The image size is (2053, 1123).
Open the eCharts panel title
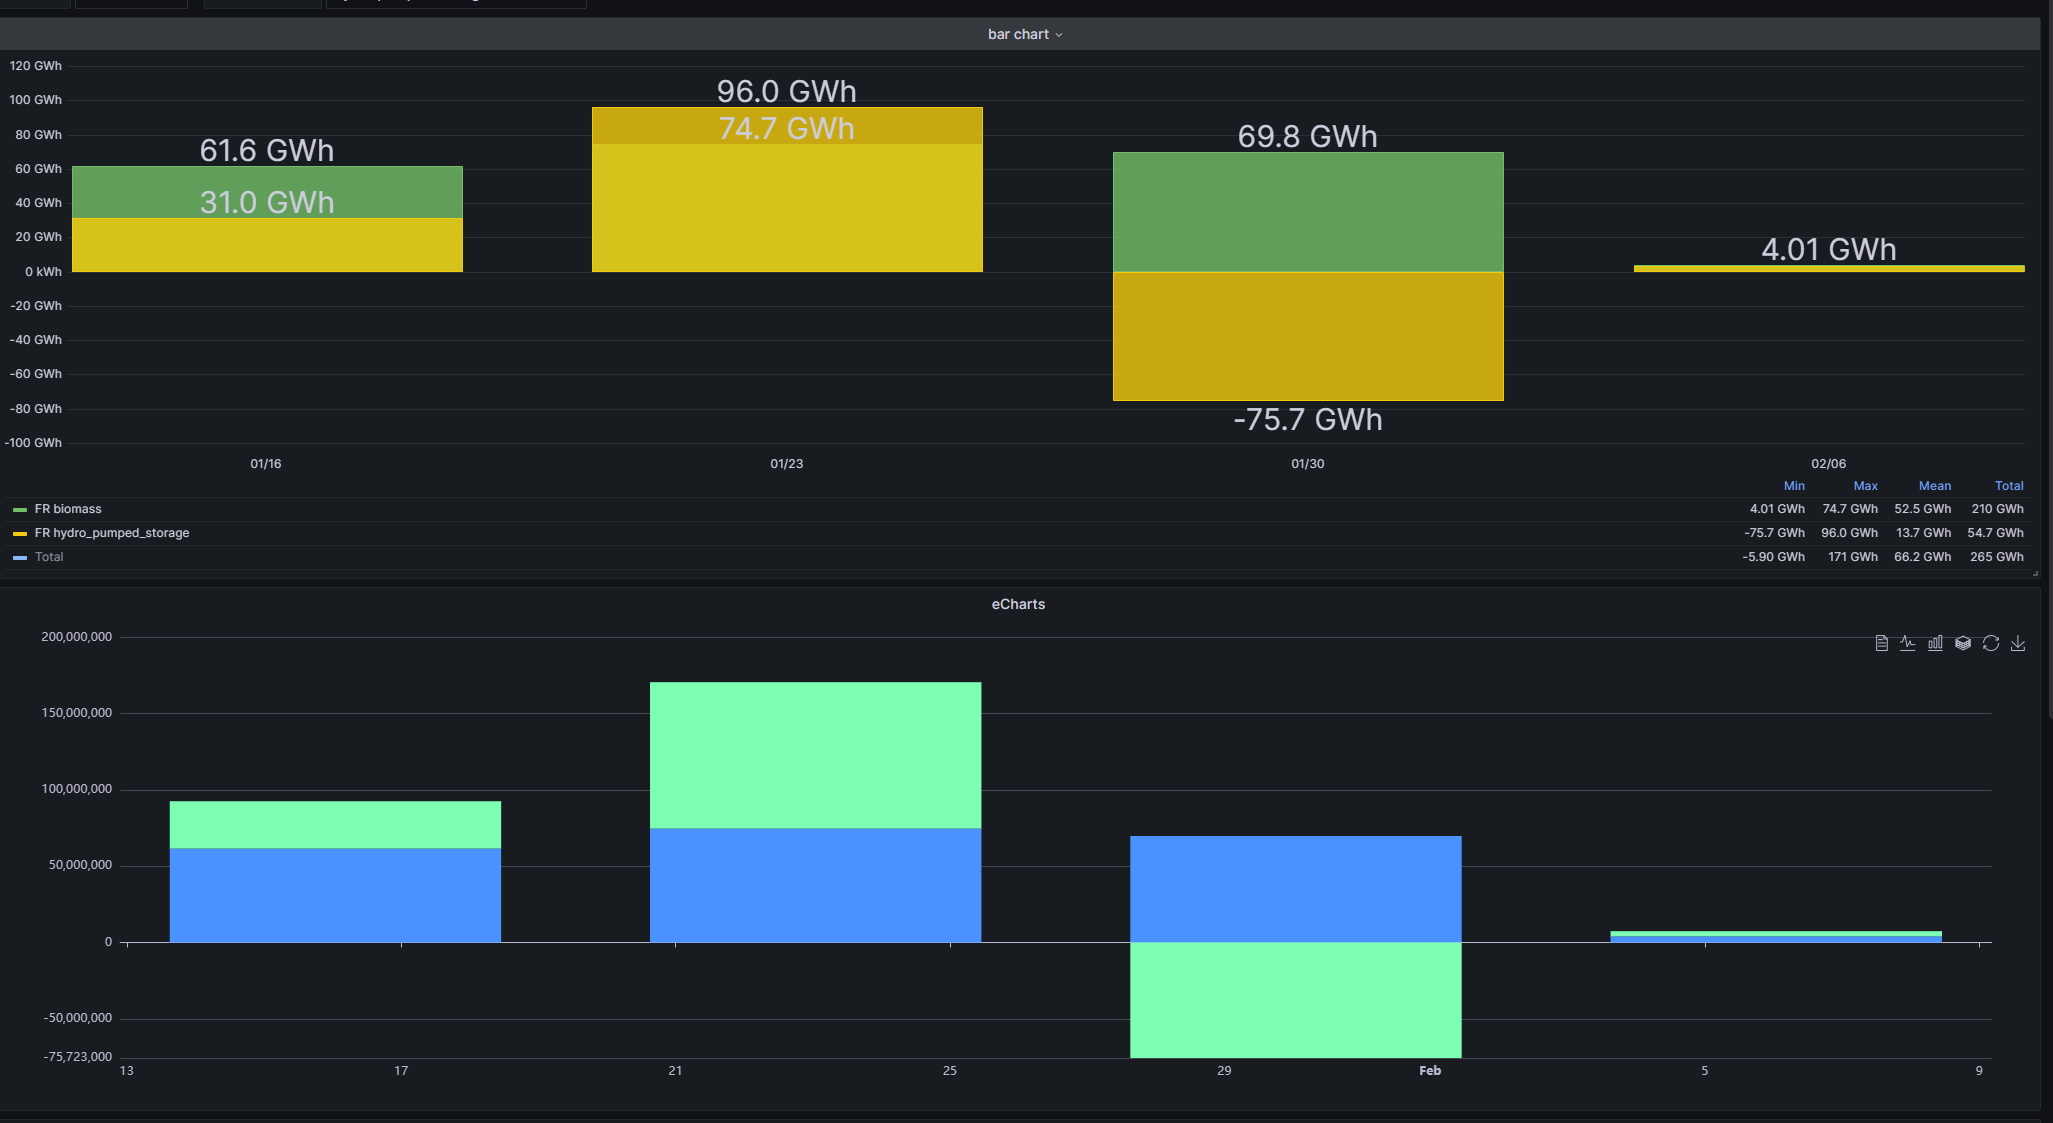[x=1018, y=603]
